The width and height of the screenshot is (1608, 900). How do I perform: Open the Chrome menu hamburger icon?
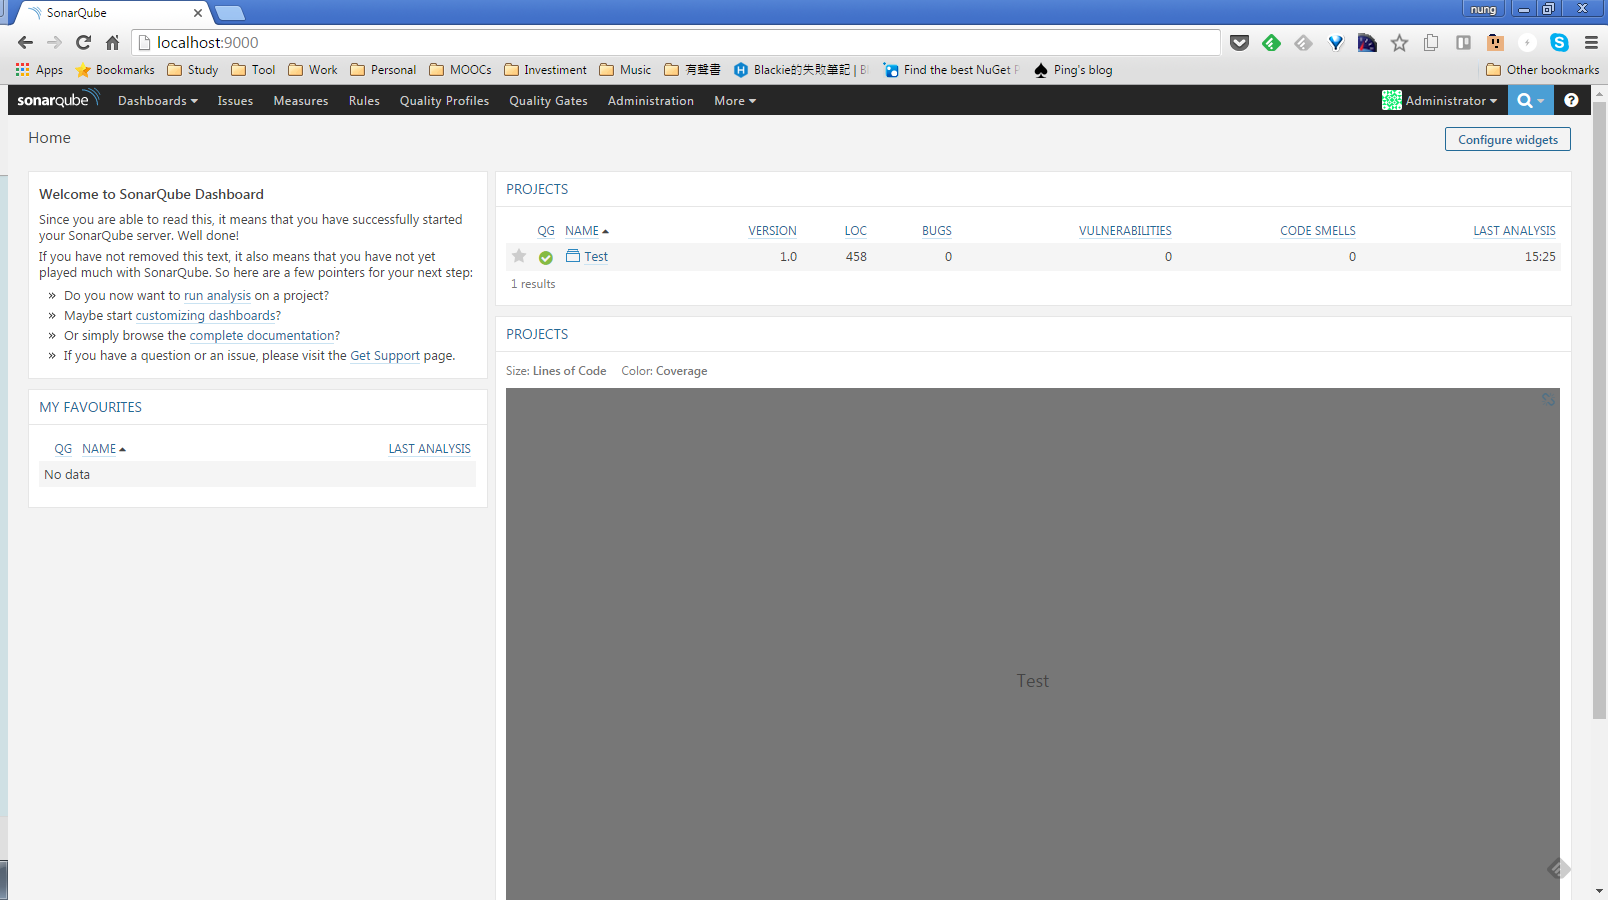pyautogui.click(x=1591, y=42)
